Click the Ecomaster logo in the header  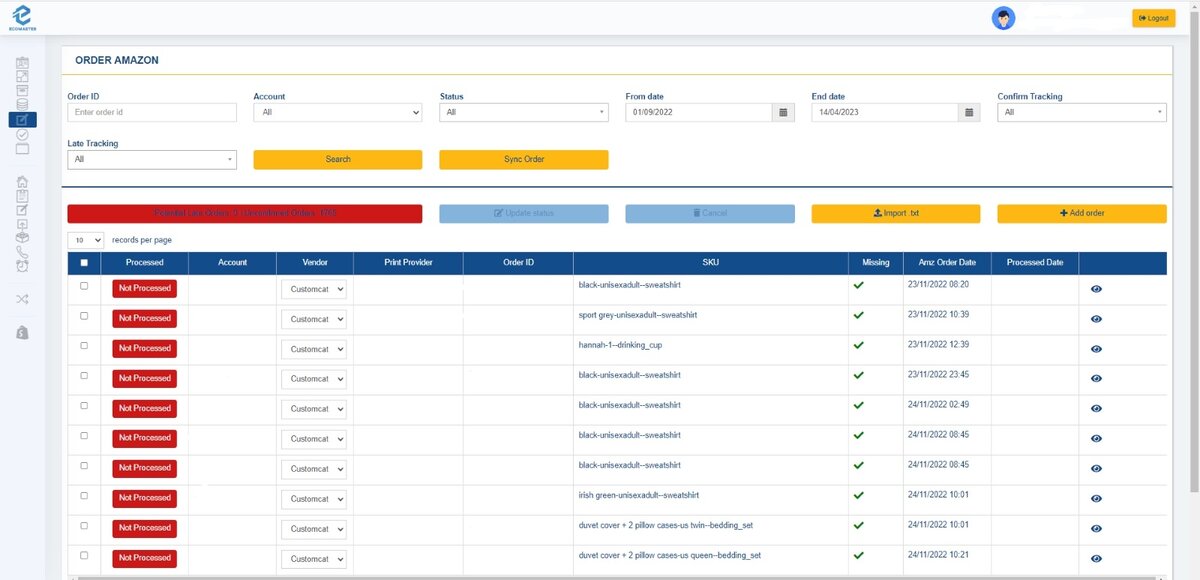click(22, 17)
